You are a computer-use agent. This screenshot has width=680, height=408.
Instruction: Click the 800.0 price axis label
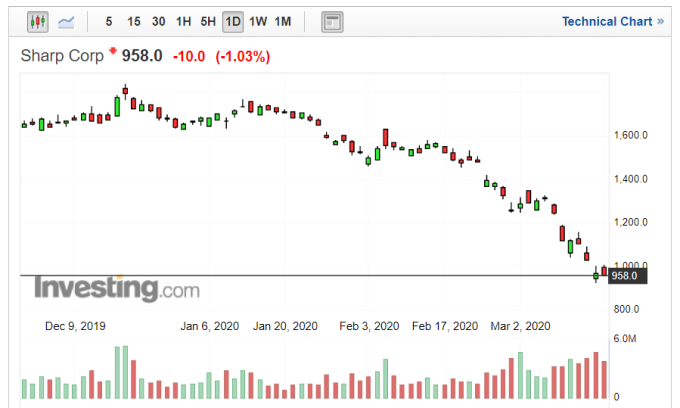[x=626, y=309]
